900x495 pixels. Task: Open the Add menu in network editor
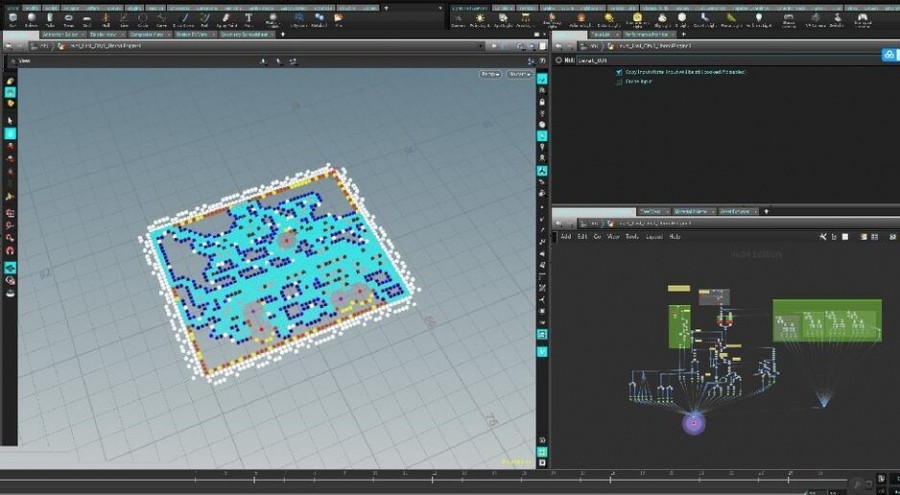(565, 237)
